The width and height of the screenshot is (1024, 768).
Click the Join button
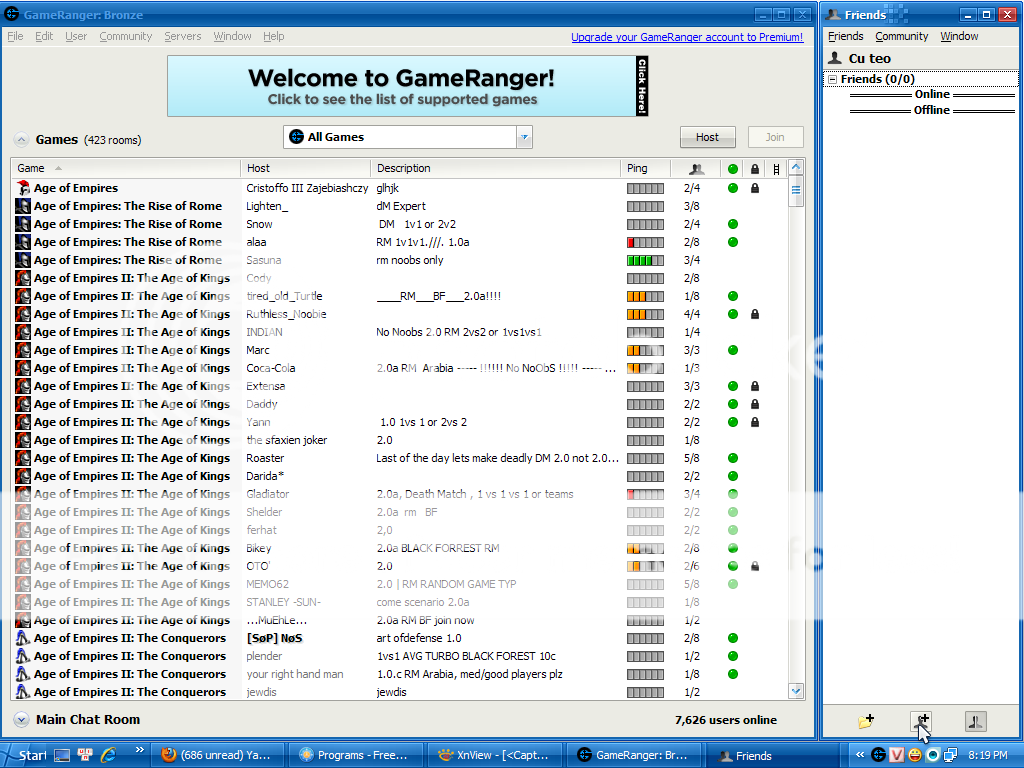(x=775, y=137)
